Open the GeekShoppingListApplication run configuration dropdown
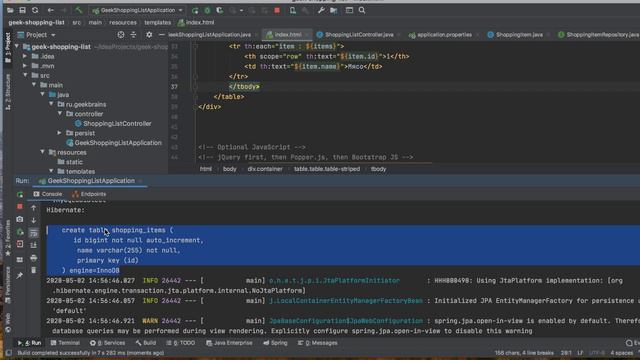The image size is (640, 360). (138, 10)
